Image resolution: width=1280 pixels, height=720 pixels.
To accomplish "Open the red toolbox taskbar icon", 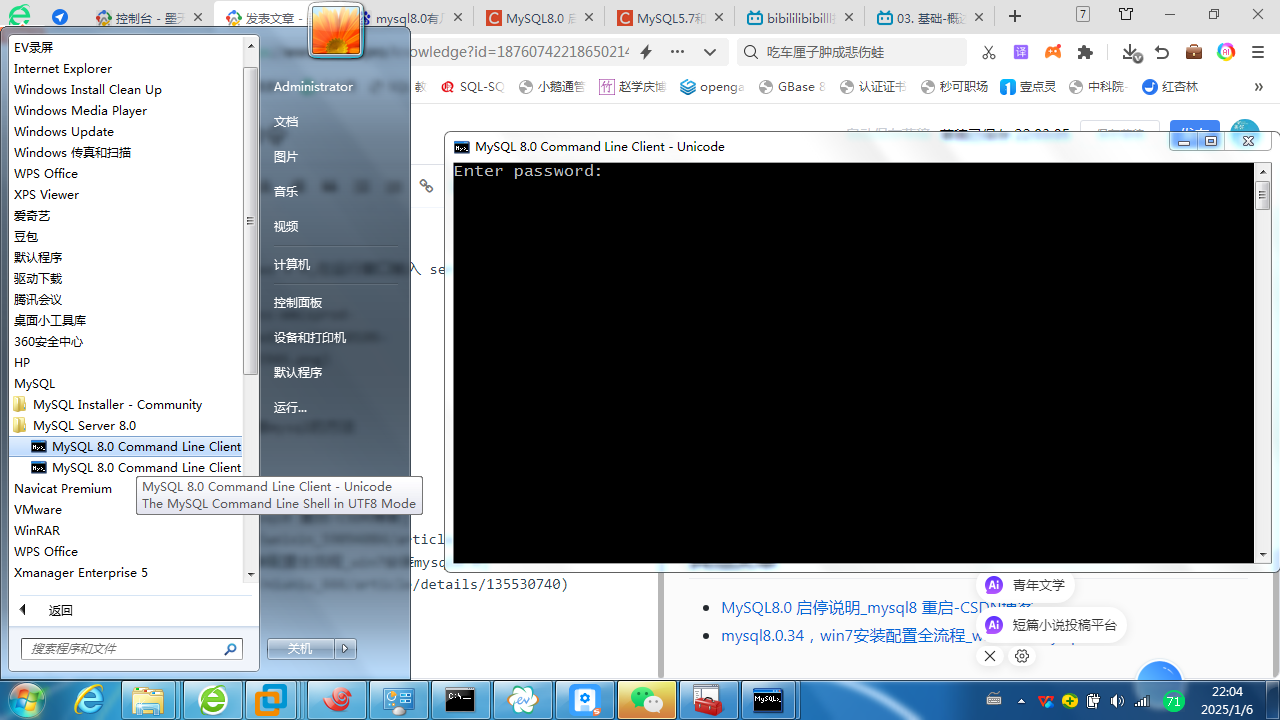I will tap(708, 701).
